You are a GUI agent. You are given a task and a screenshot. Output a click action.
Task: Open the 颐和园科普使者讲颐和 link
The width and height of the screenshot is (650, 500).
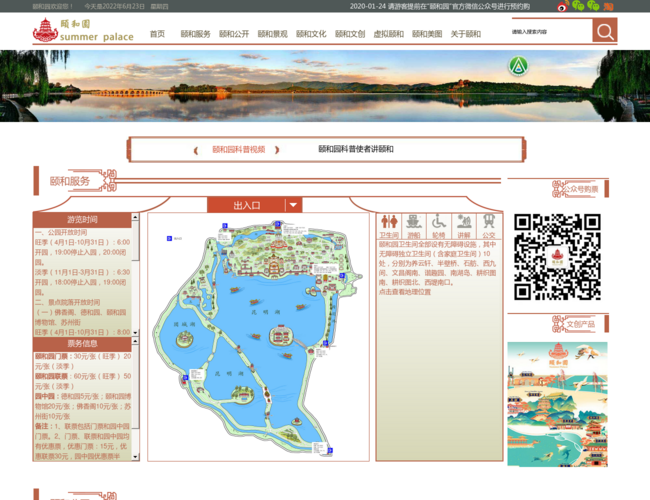coord(355,149)
